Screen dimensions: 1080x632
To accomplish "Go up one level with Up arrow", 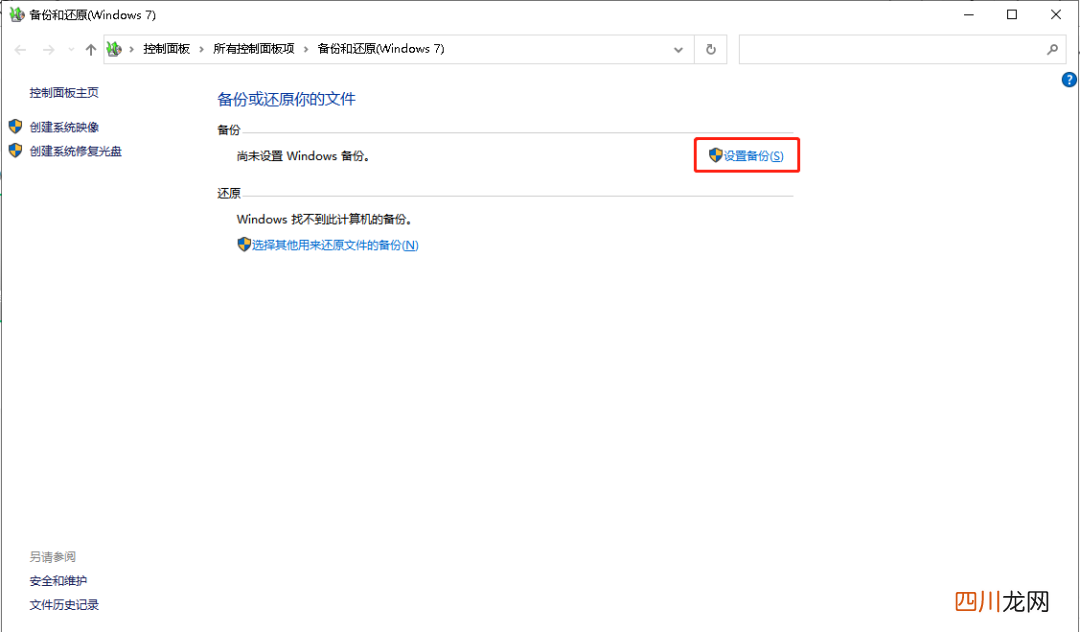I will (90, 50).
